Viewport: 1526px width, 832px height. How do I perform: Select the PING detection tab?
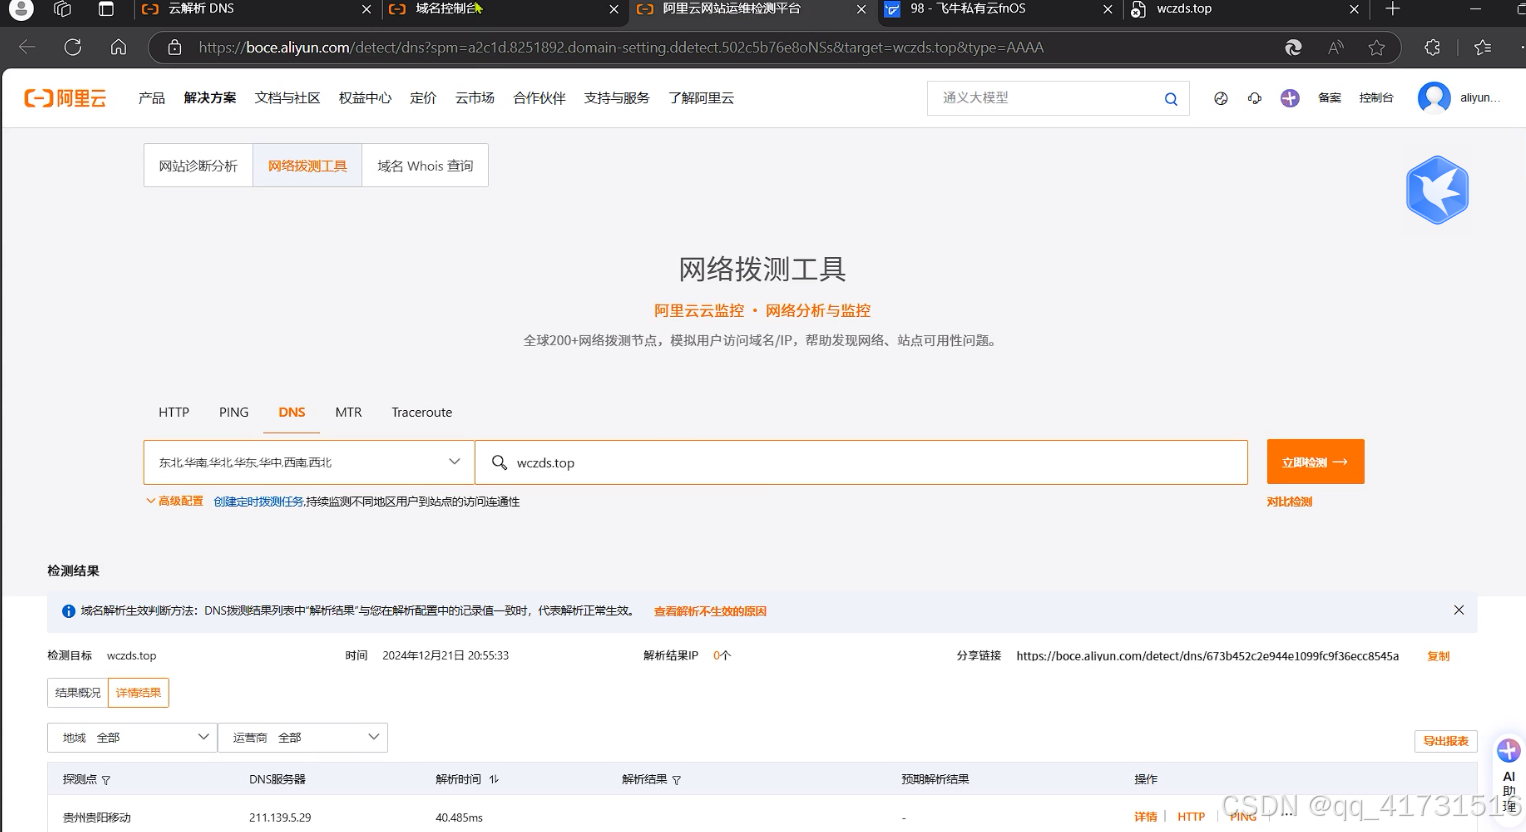(x=234, y=412)
